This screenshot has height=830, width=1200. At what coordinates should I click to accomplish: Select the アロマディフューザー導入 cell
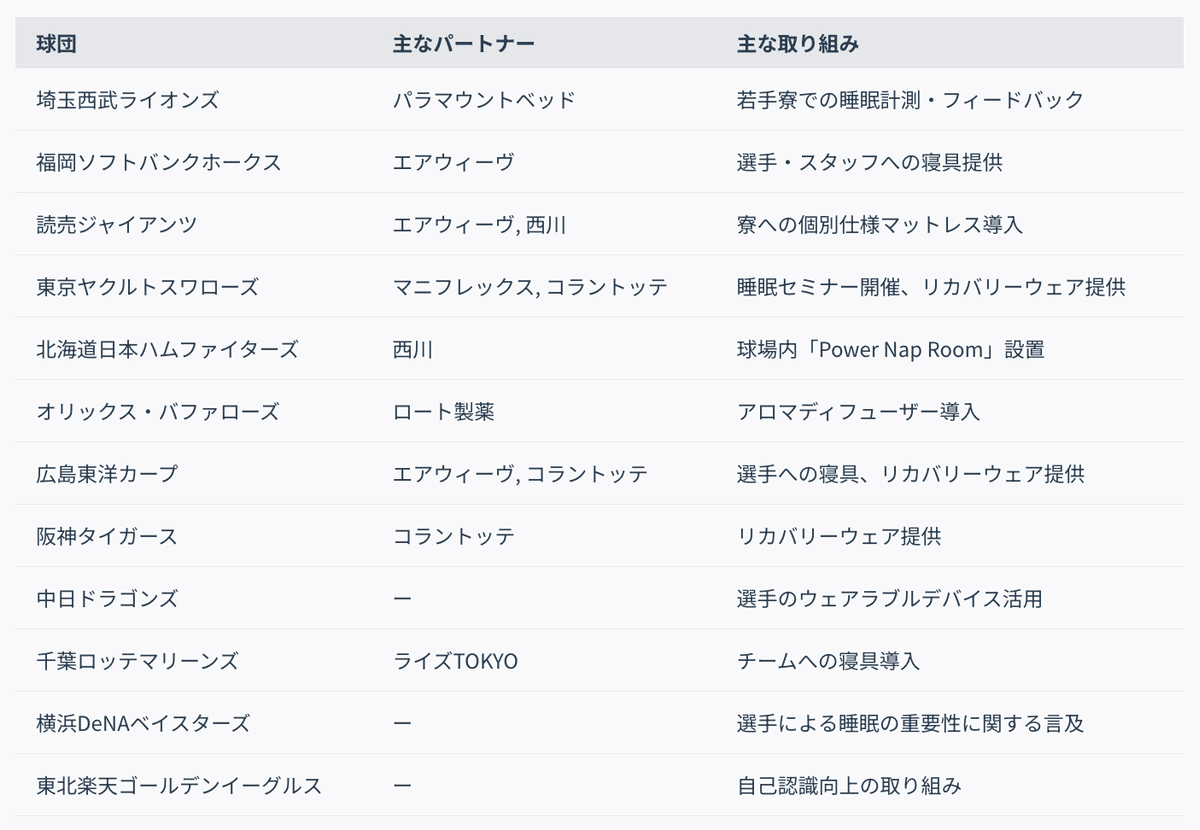coord(858,411)
